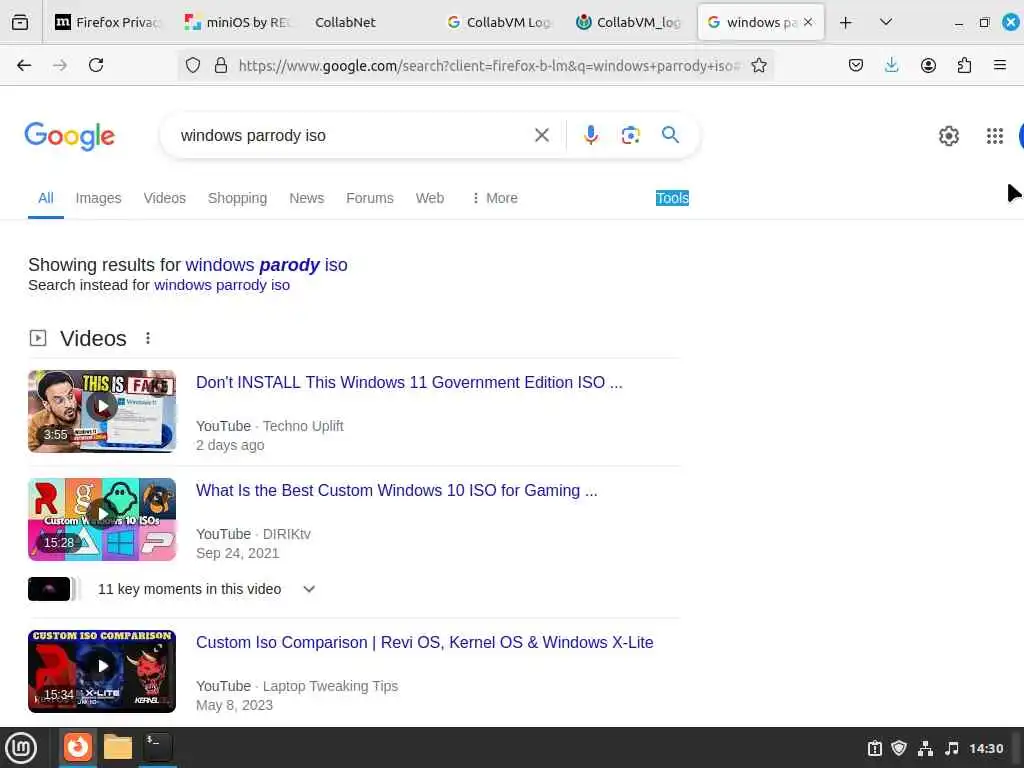Bookmark this page with star icon
This screenshot has height=768, width=1024.
[759, 65]
